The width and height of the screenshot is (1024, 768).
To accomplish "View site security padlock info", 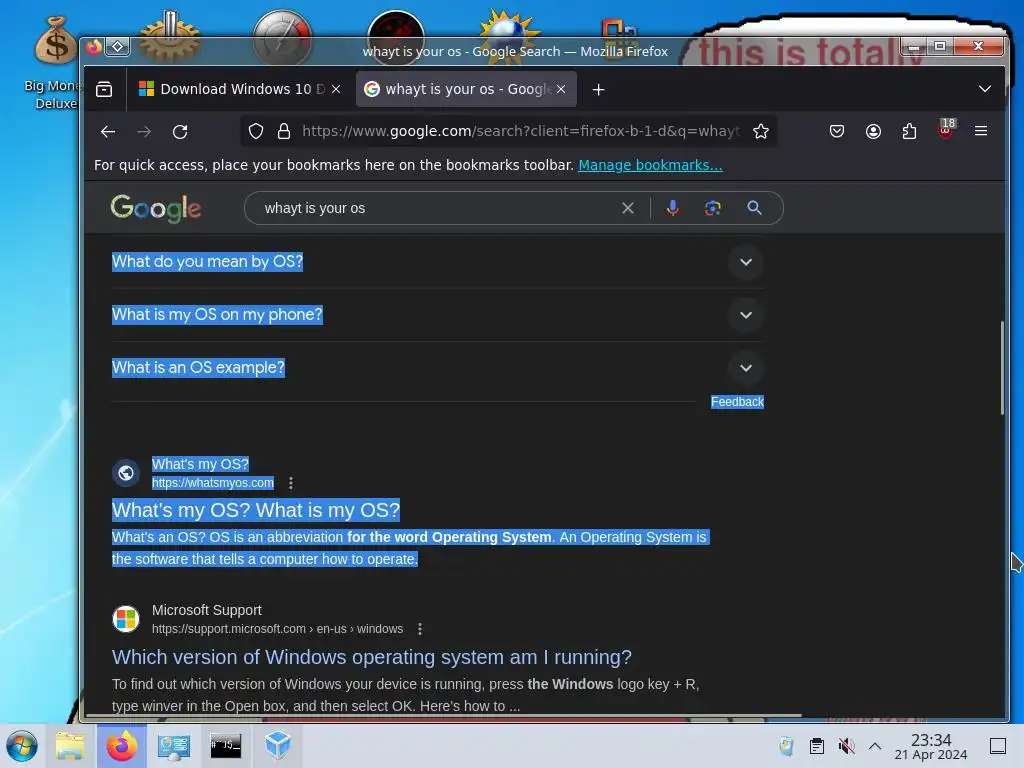I will click(283, 131).
